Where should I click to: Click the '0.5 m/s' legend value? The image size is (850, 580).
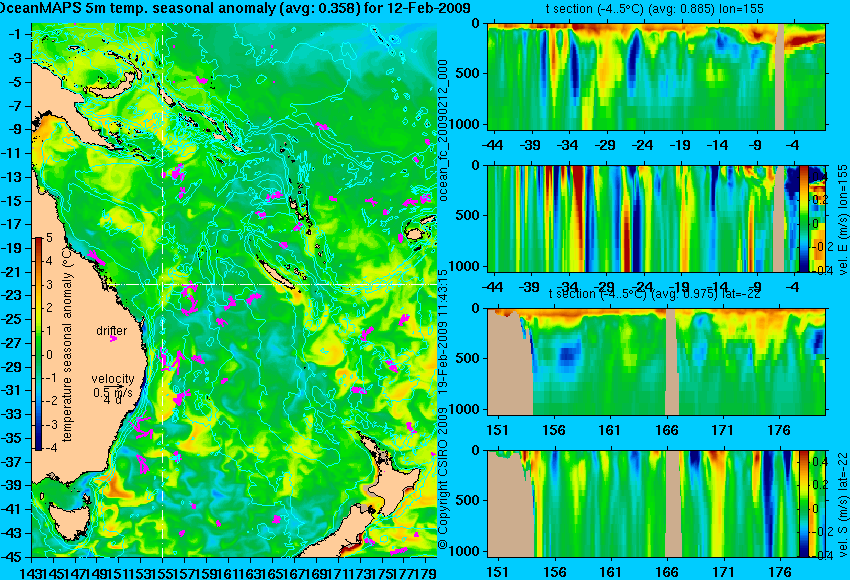point(112,392)
